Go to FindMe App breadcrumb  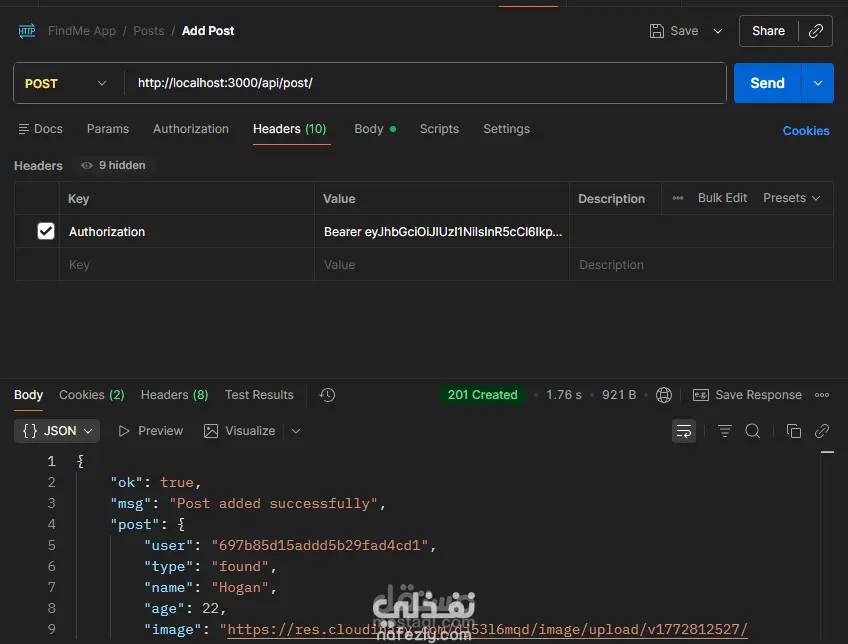click(82, 31)
